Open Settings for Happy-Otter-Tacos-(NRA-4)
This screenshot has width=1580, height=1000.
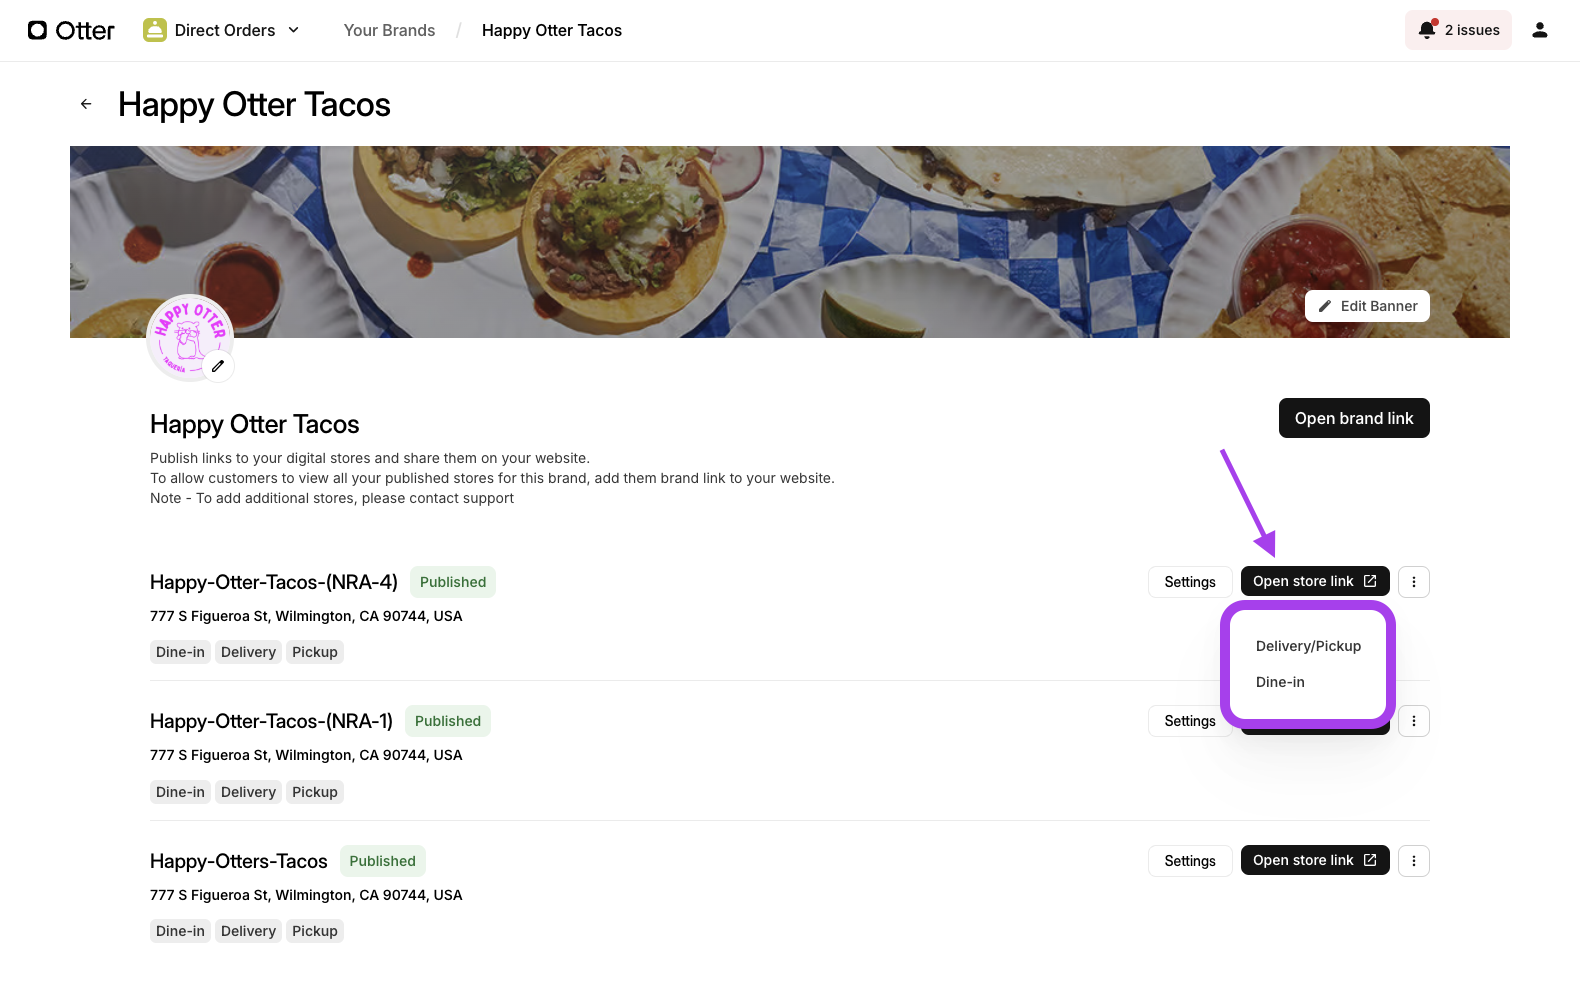[x=1189, y=582]
